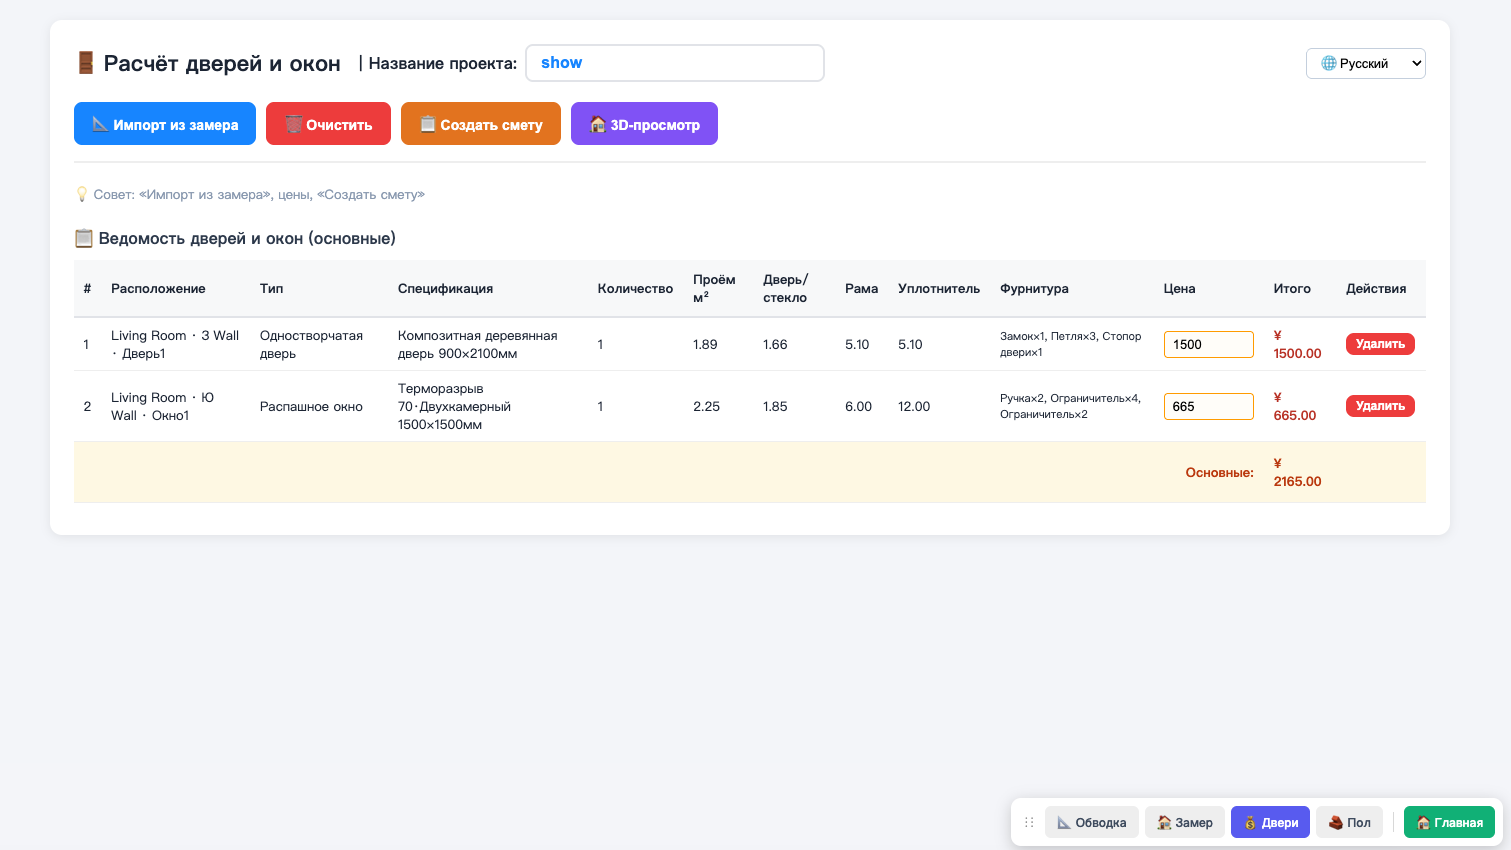The image size is (1511, 850).
Task: Click the window hardware cell with Ручка×2
Action: click(1070, 407)
